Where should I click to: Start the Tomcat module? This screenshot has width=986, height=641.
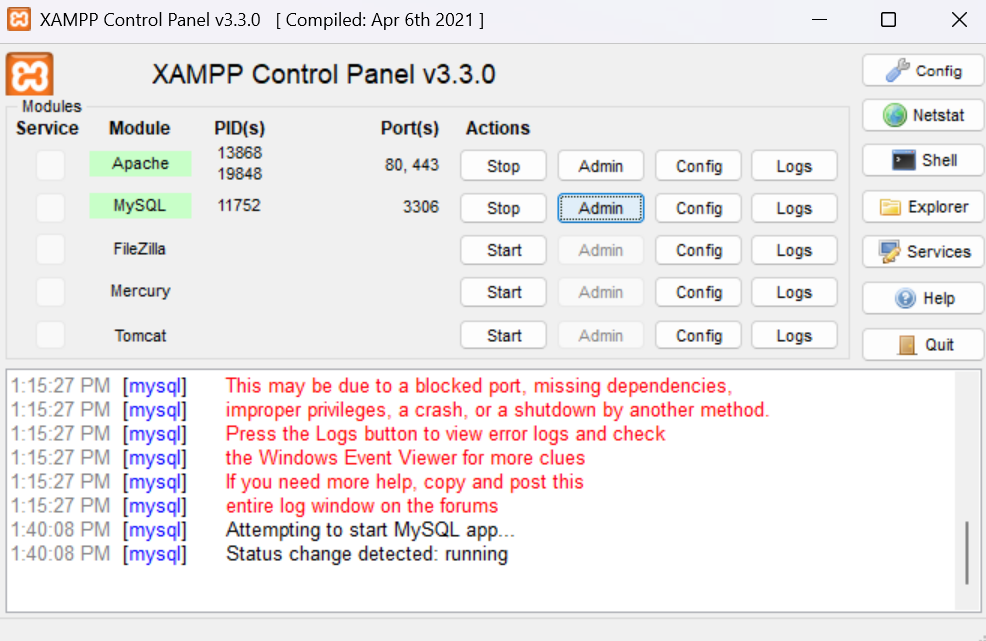coord(503,335)
